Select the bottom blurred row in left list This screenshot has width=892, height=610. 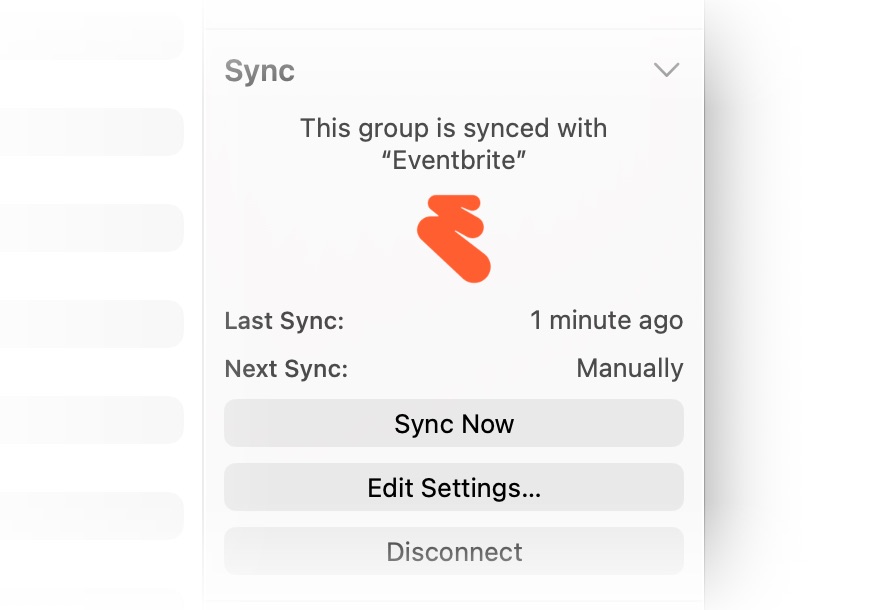pyautogui.click(x=91, y=516)
